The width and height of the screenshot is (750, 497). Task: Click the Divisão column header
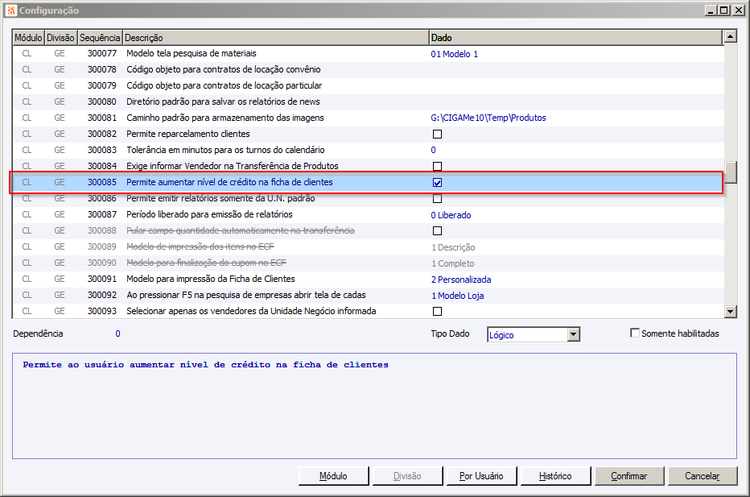[x=61, y=38]
